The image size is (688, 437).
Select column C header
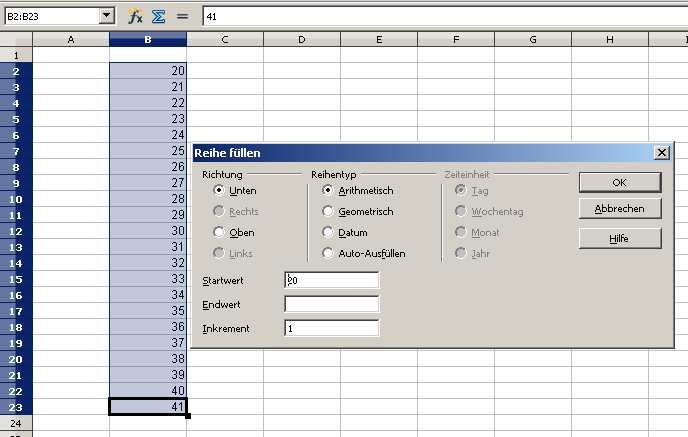coord(225,39)
